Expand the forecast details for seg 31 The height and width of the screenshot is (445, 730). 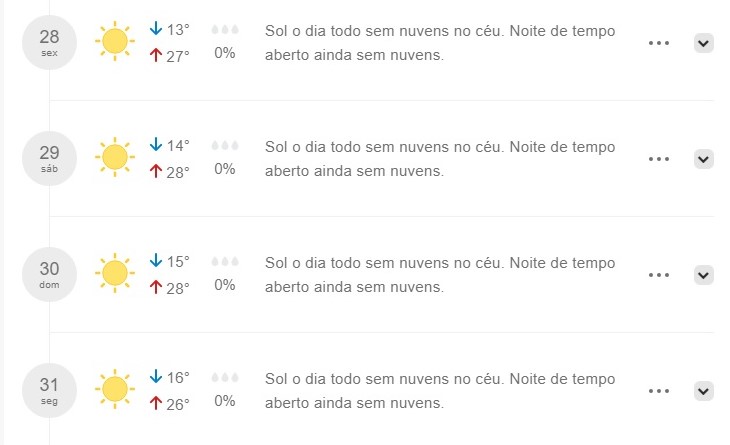point(703,391)
